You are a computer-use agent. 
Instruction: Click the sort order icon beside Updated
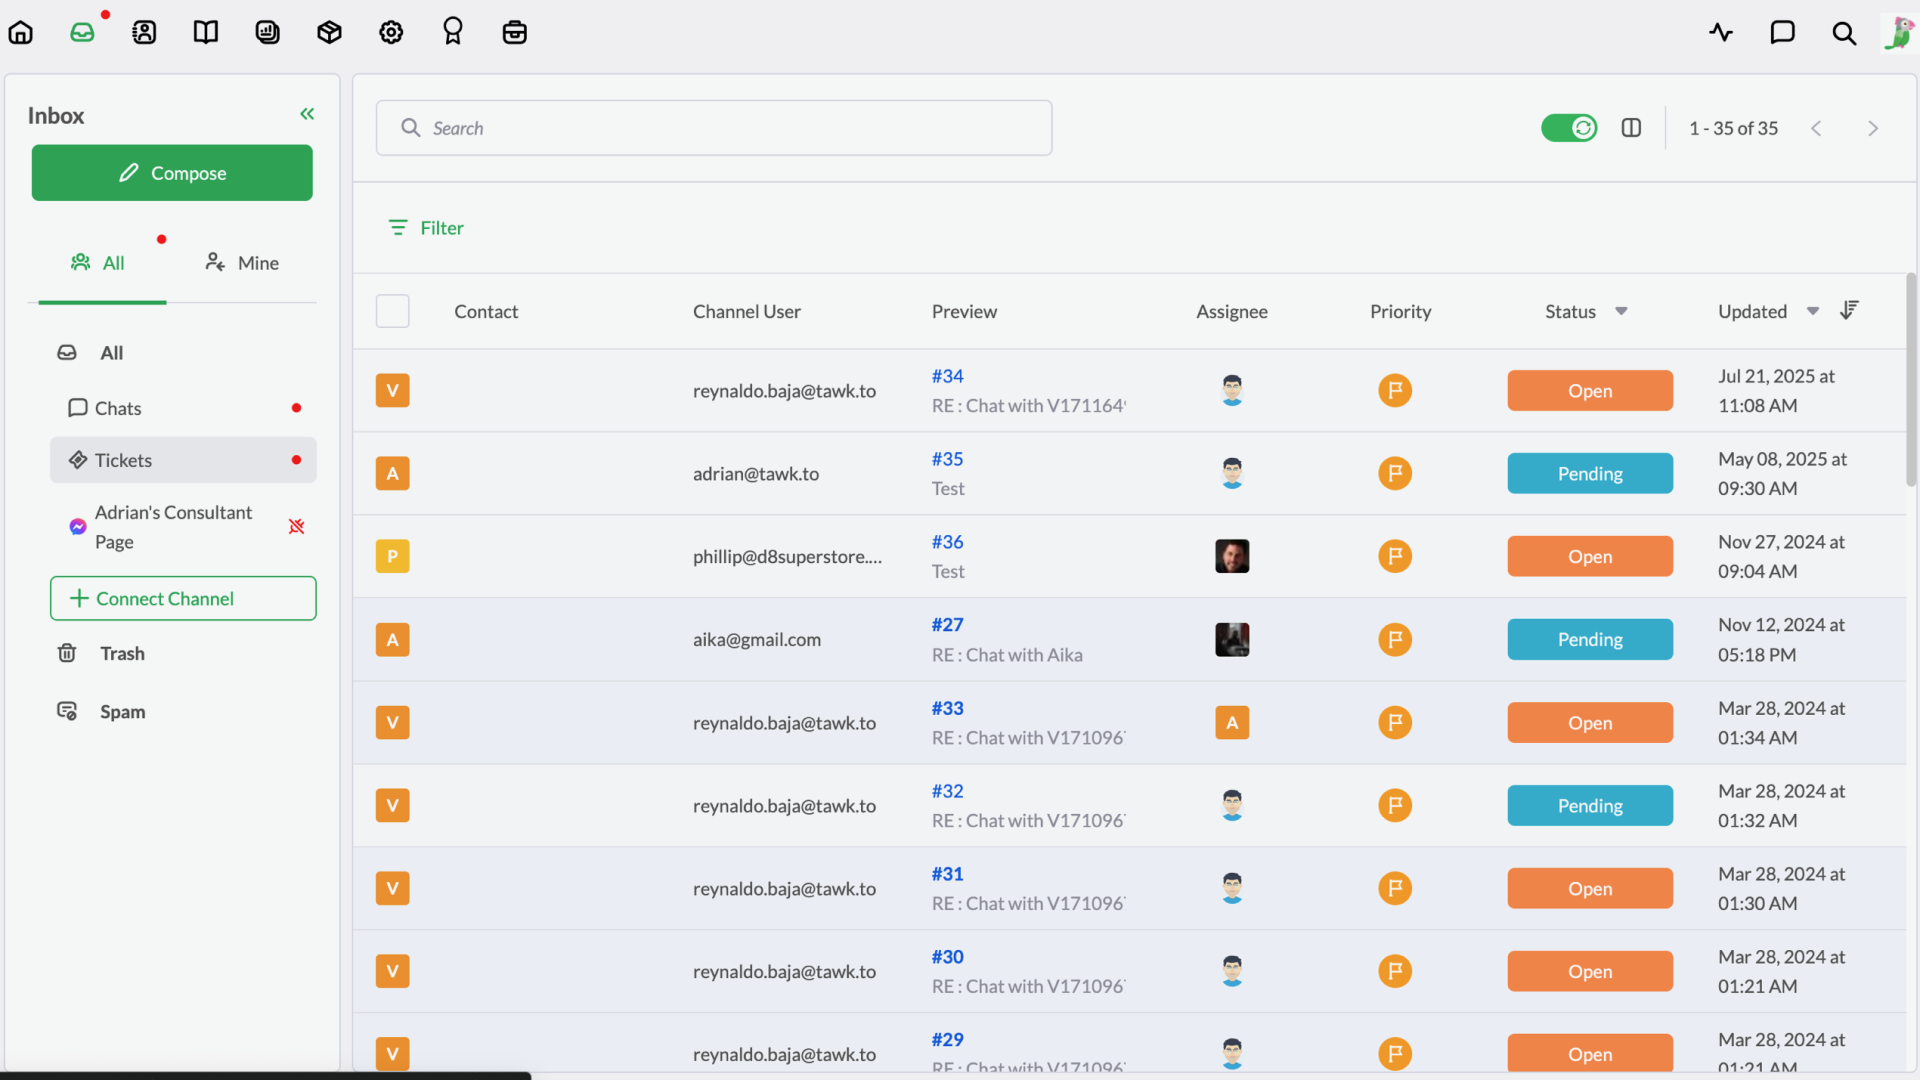[x=1849, y=310]
